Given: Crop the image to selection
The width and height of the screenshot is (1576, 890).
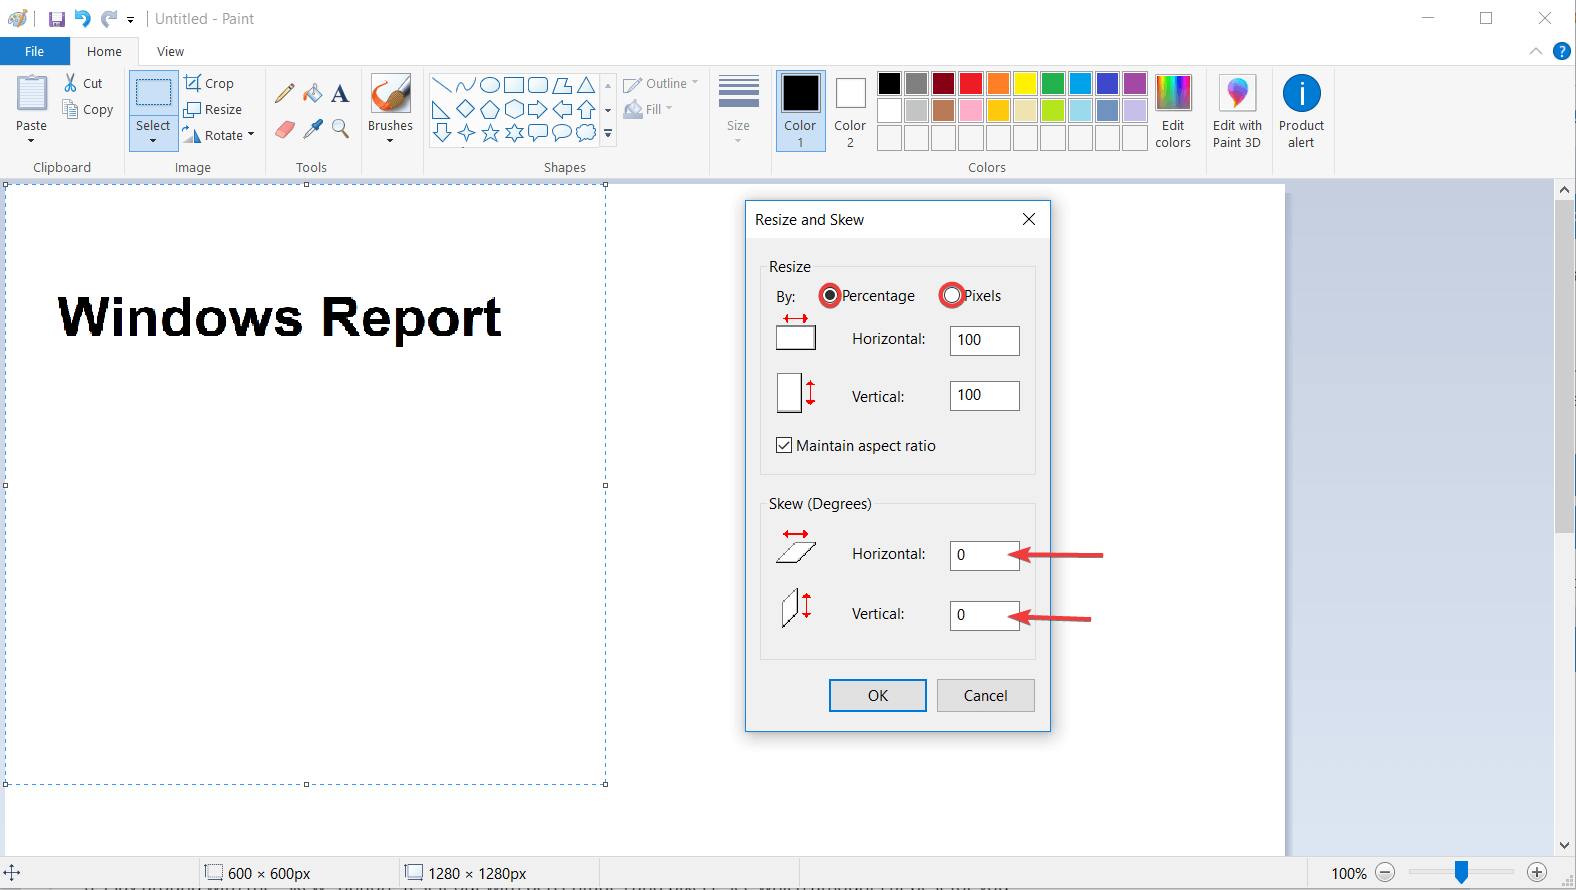Looking at the screenshot, I should tap(209, 83).
